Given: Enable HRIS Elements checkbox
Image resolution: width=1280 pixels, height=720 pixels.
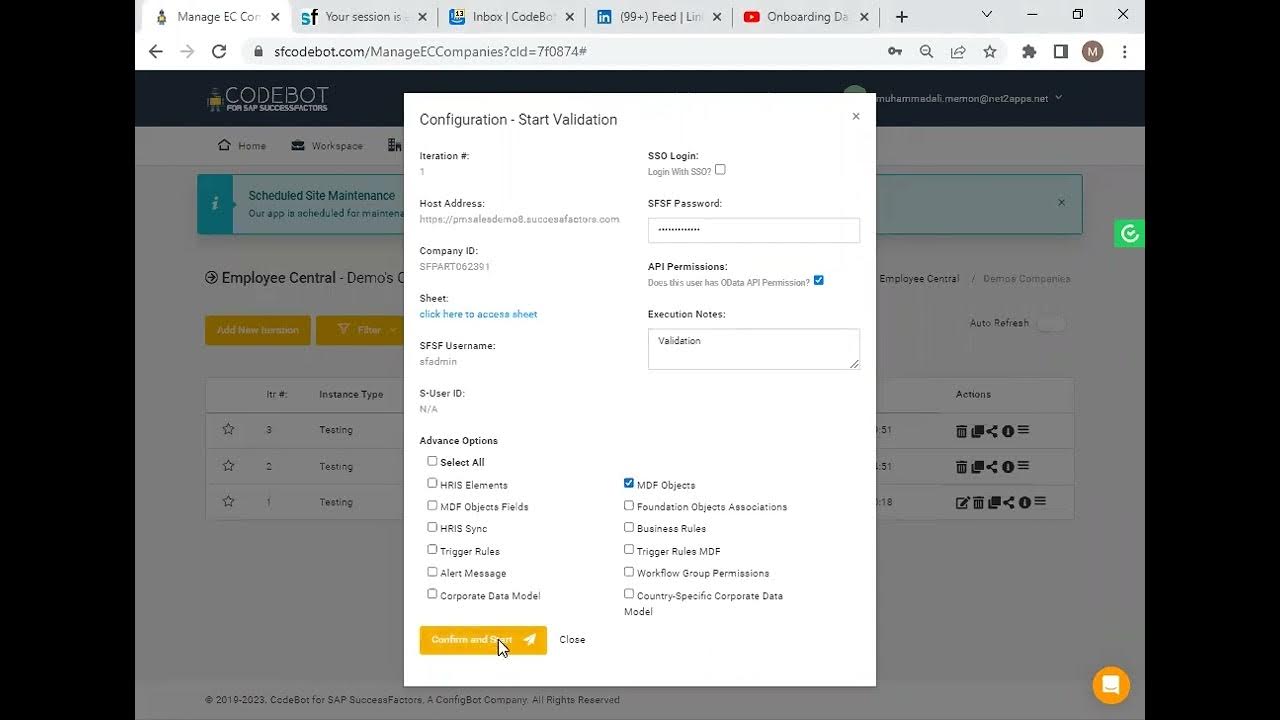Looking at the screenshot, I should (x=432, y=483).
